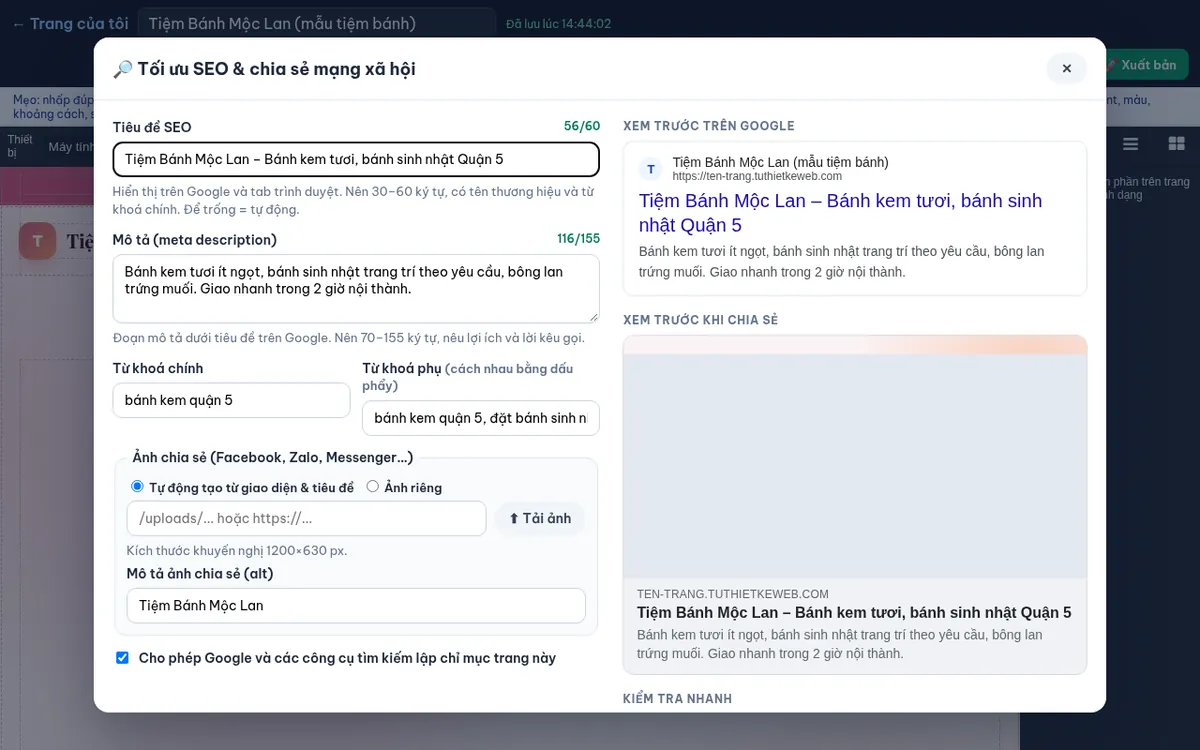The height and width of the screenshot is (750, 1200).
Task: Click the hamburger list icon in editor toolbar
Action: [x=1131, y=144]
